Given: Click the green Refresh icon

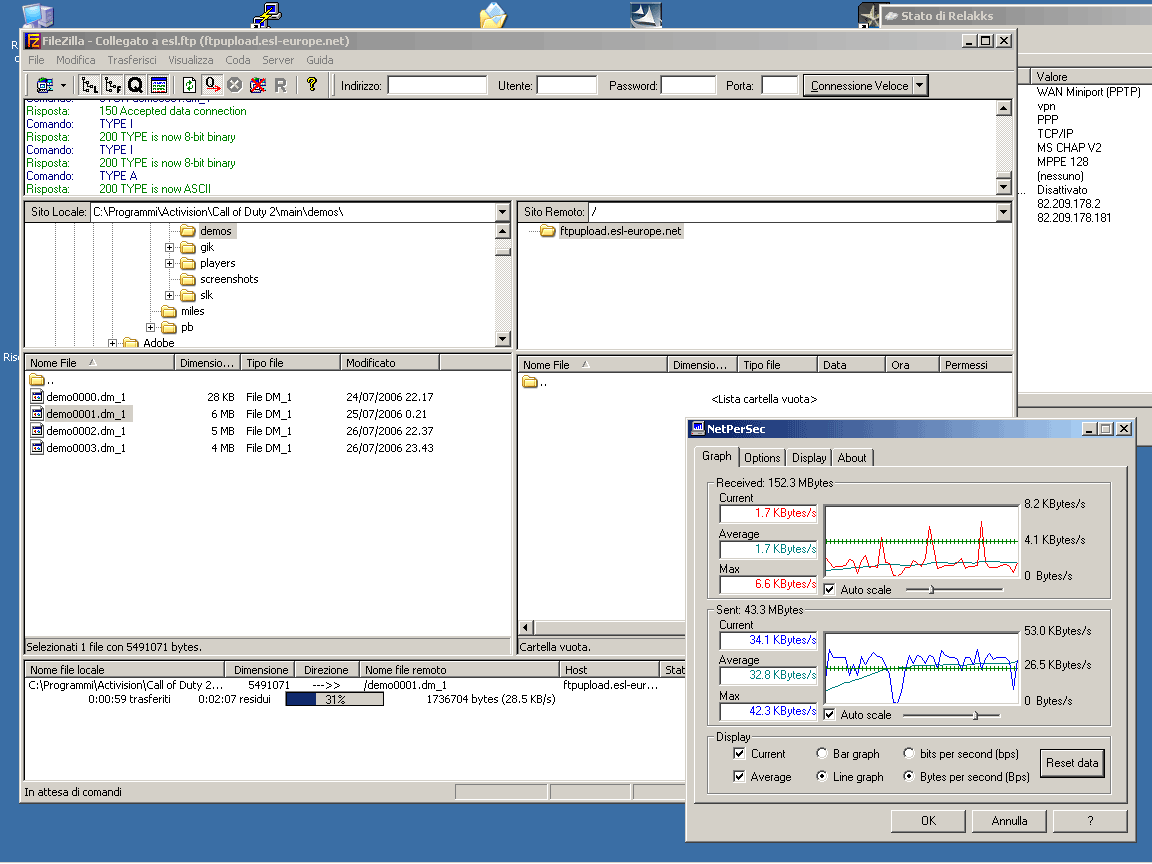Looking at the screenshot, I should [189, 85].
